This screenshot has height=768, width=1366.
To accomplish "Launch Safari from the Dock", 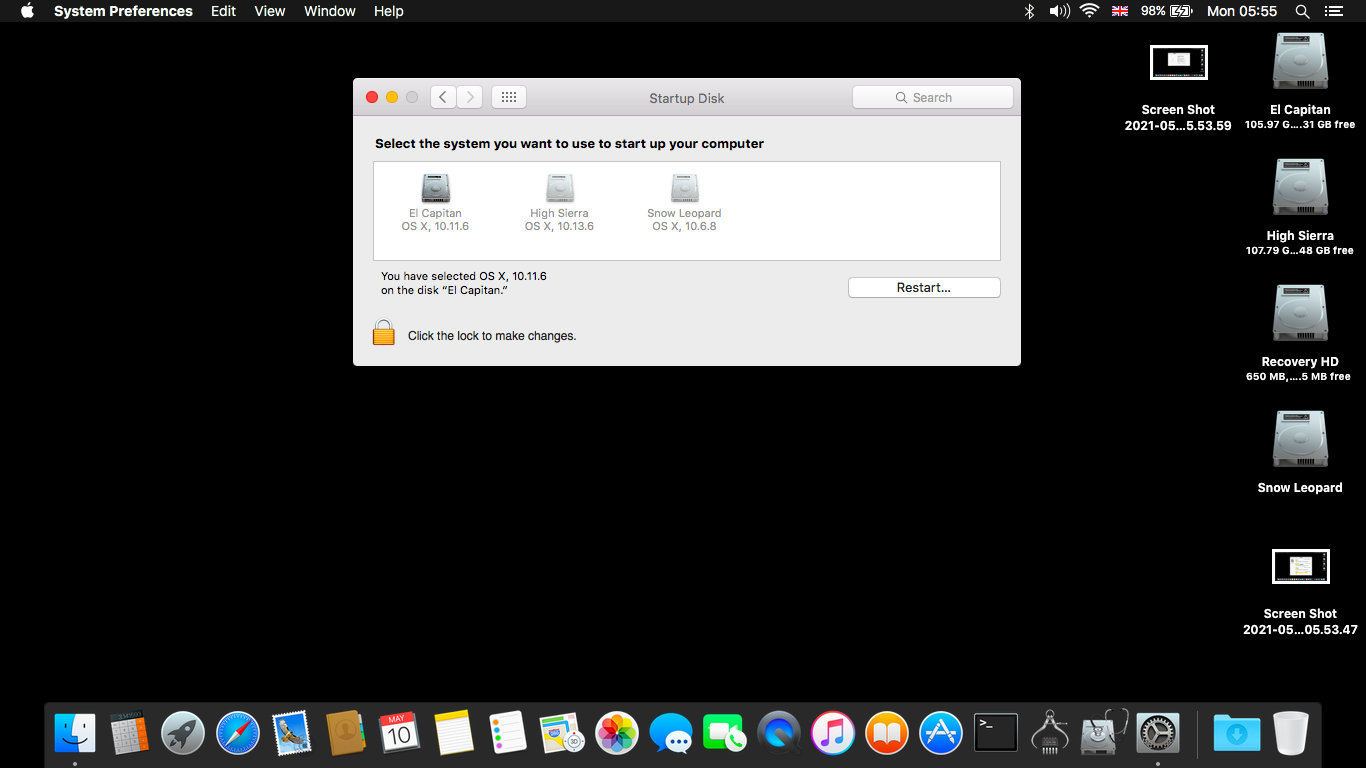I will point(237,733).
